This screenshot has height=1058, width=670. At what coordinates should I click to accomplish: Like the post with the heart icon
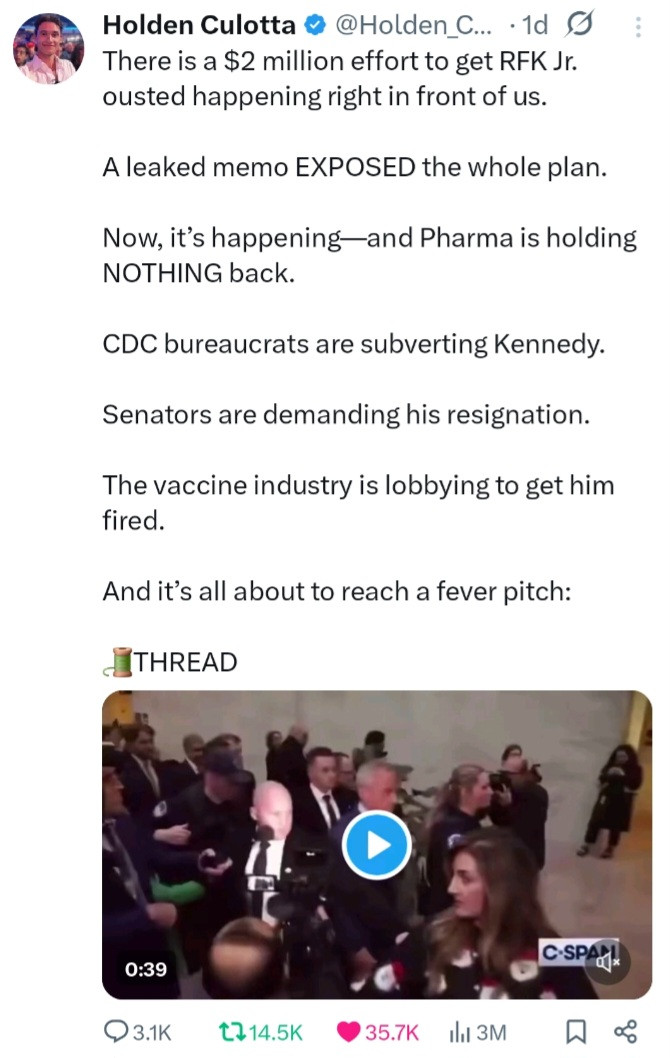click(349, 1031)
